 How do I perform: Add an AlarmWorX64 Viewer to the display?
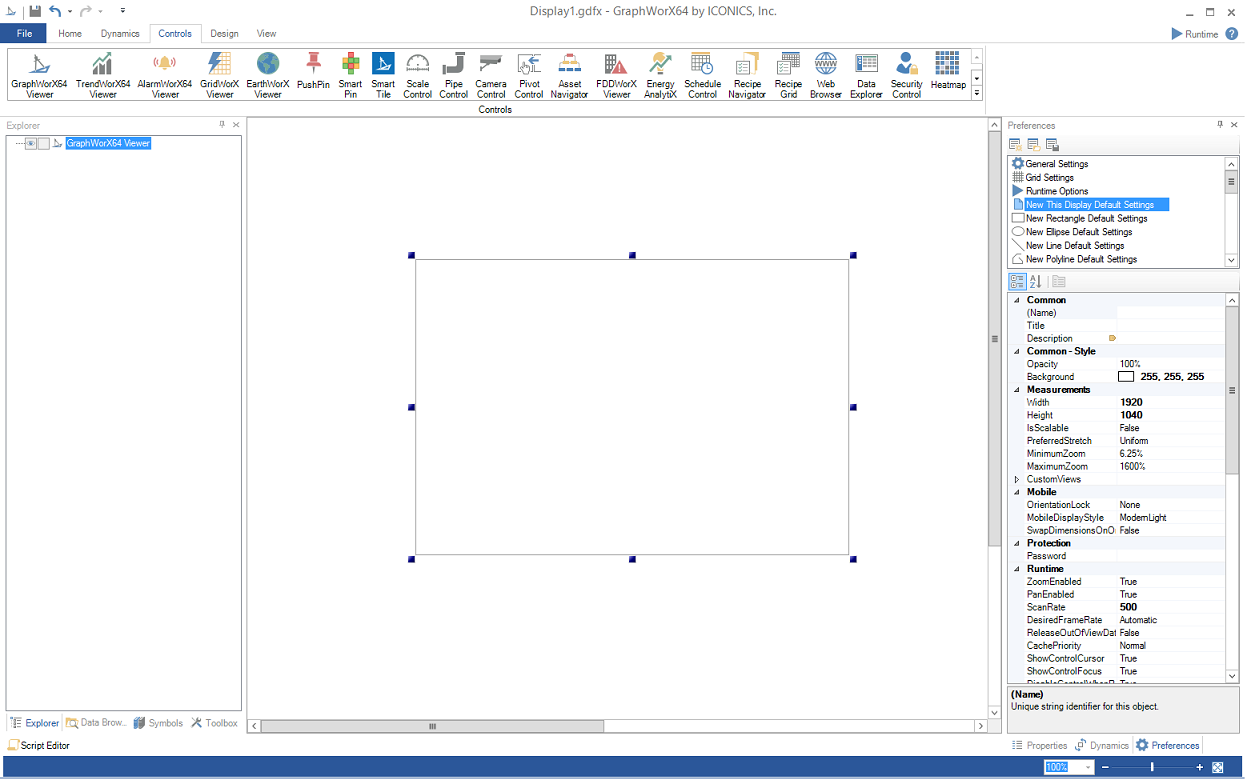point(165,75)
